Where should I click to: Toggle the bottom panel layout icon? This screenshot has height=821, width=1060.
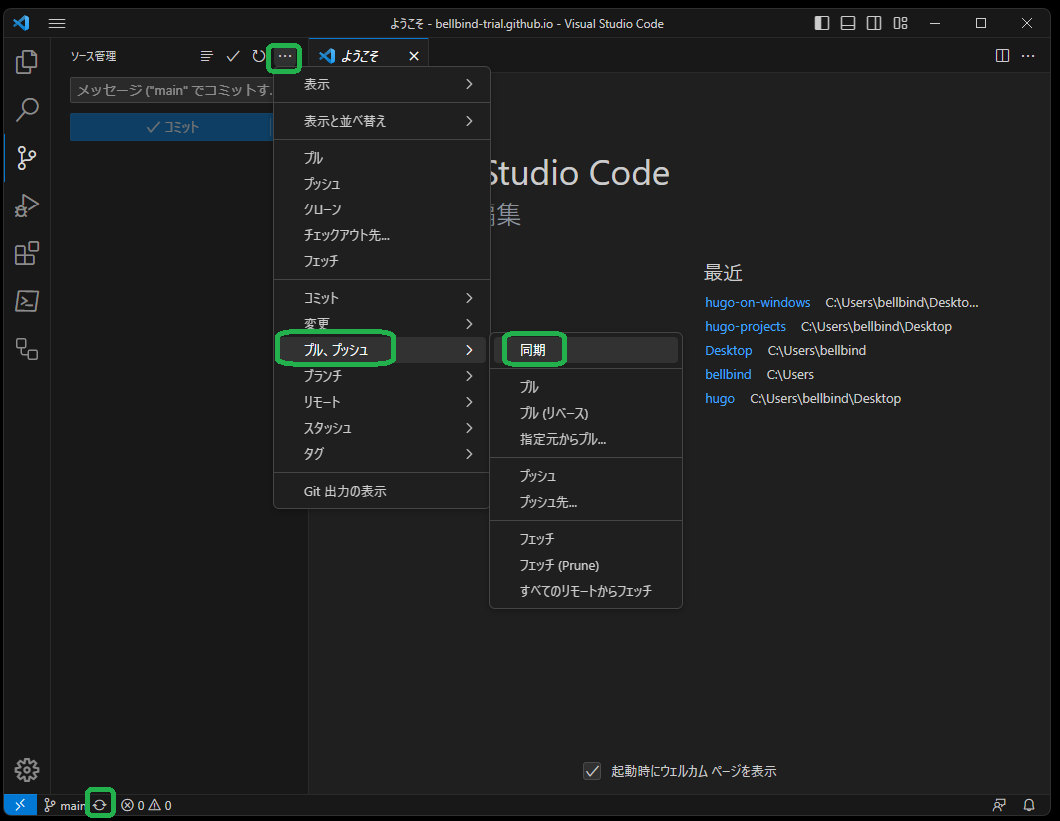point(848,24)
